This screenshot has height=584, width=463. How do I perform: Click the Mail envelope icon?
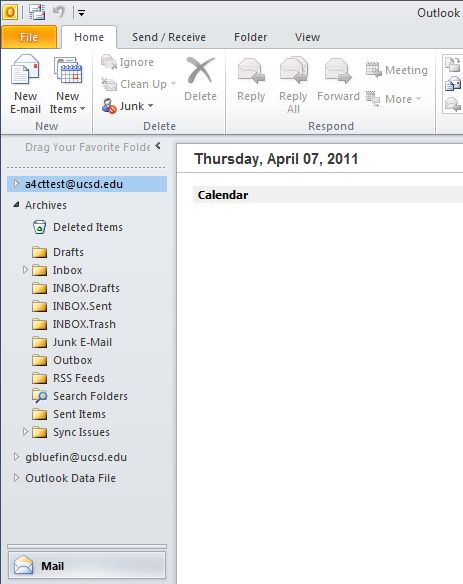tap(23, 565)
